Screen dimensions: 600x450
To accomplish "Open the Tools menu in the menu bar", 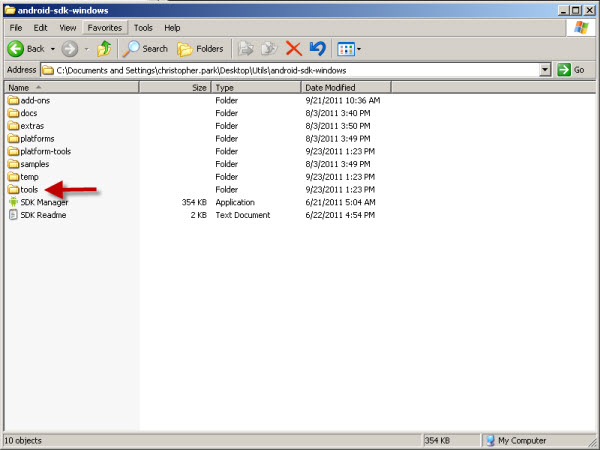I will [143, 28].
